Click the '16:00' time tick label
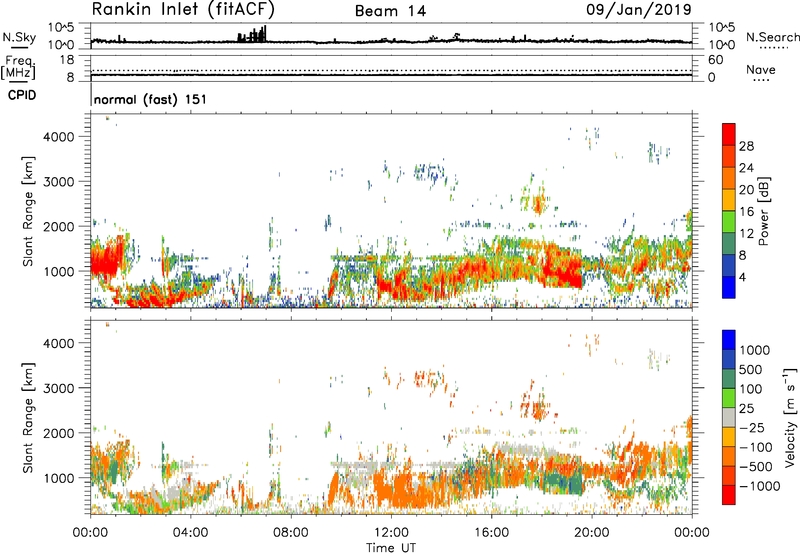Screen dimensions: 800x554 (491, 533)
